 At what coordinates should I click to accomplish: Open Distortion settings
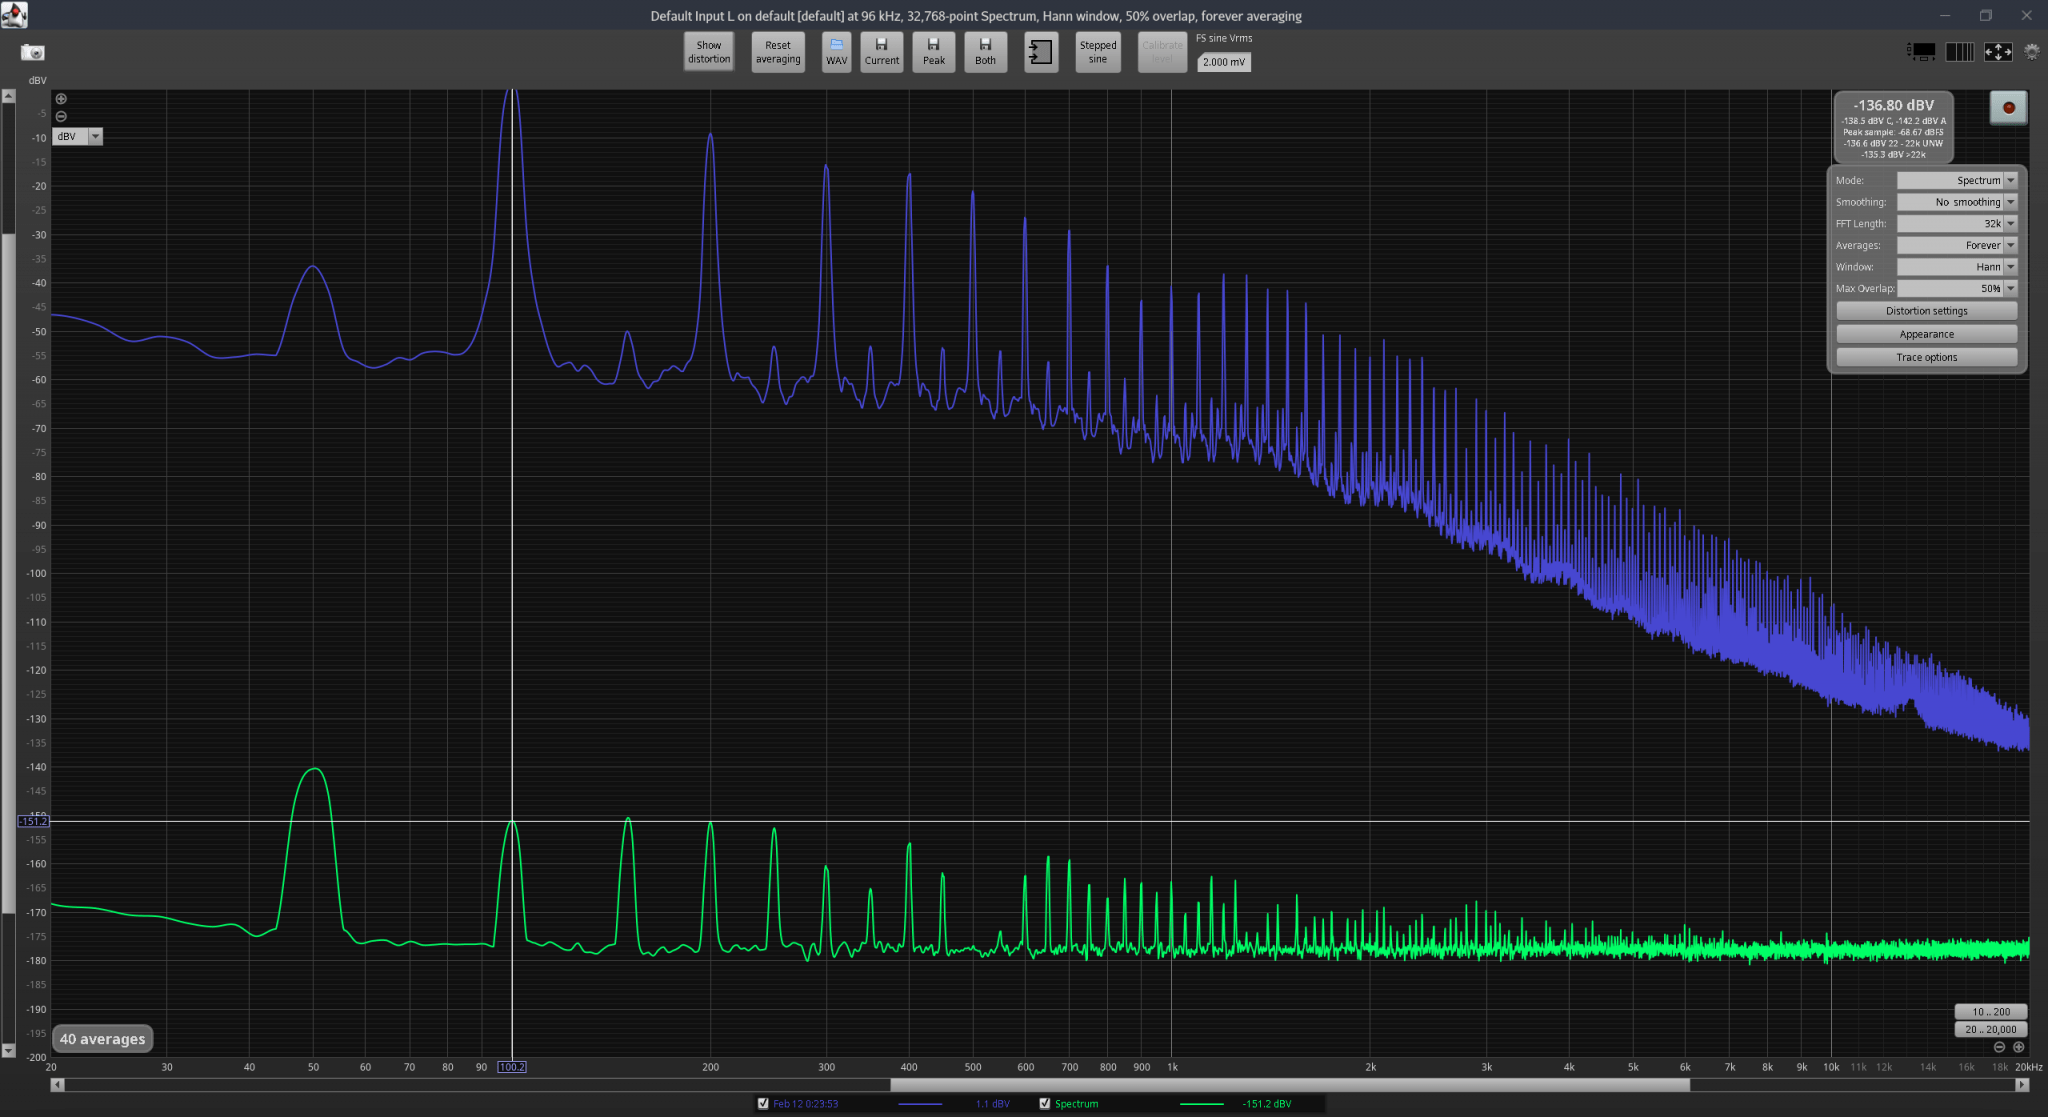coord(1926,311)
